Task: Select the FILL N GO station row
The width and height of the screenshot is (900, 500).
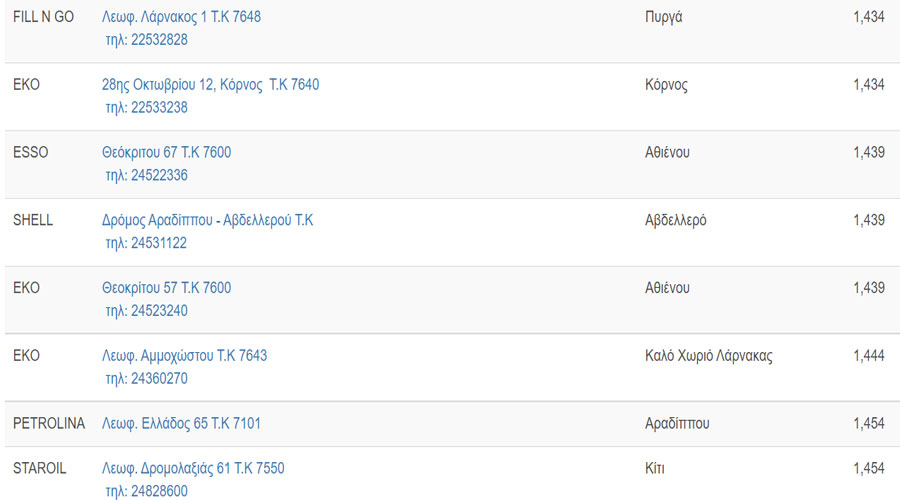Action: [x=452, y=30]
